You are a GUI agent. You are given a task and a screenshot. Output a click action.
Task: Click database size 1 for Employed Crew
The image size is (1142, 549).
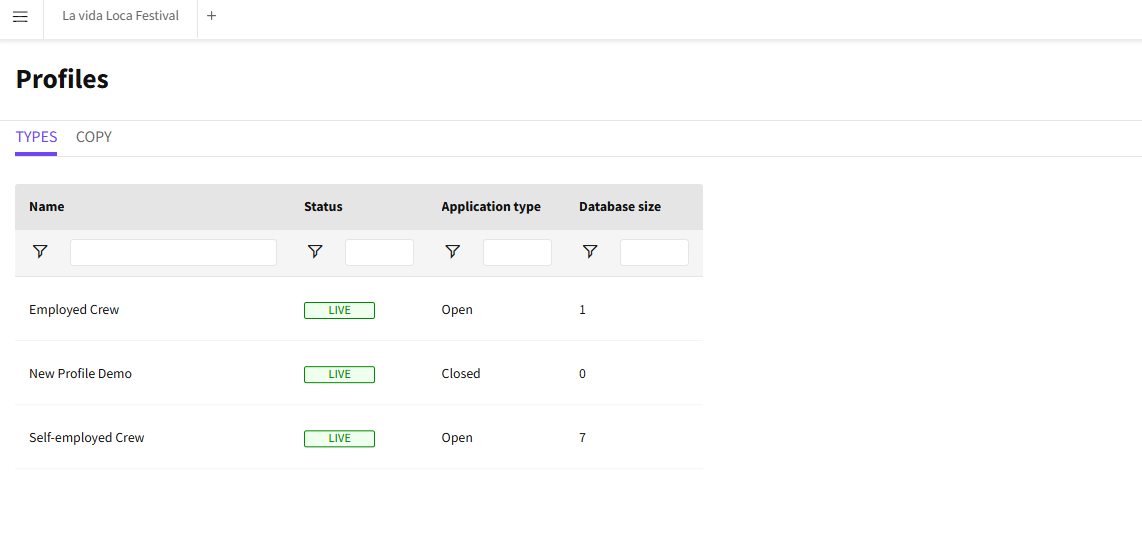(x=583, y=310)
